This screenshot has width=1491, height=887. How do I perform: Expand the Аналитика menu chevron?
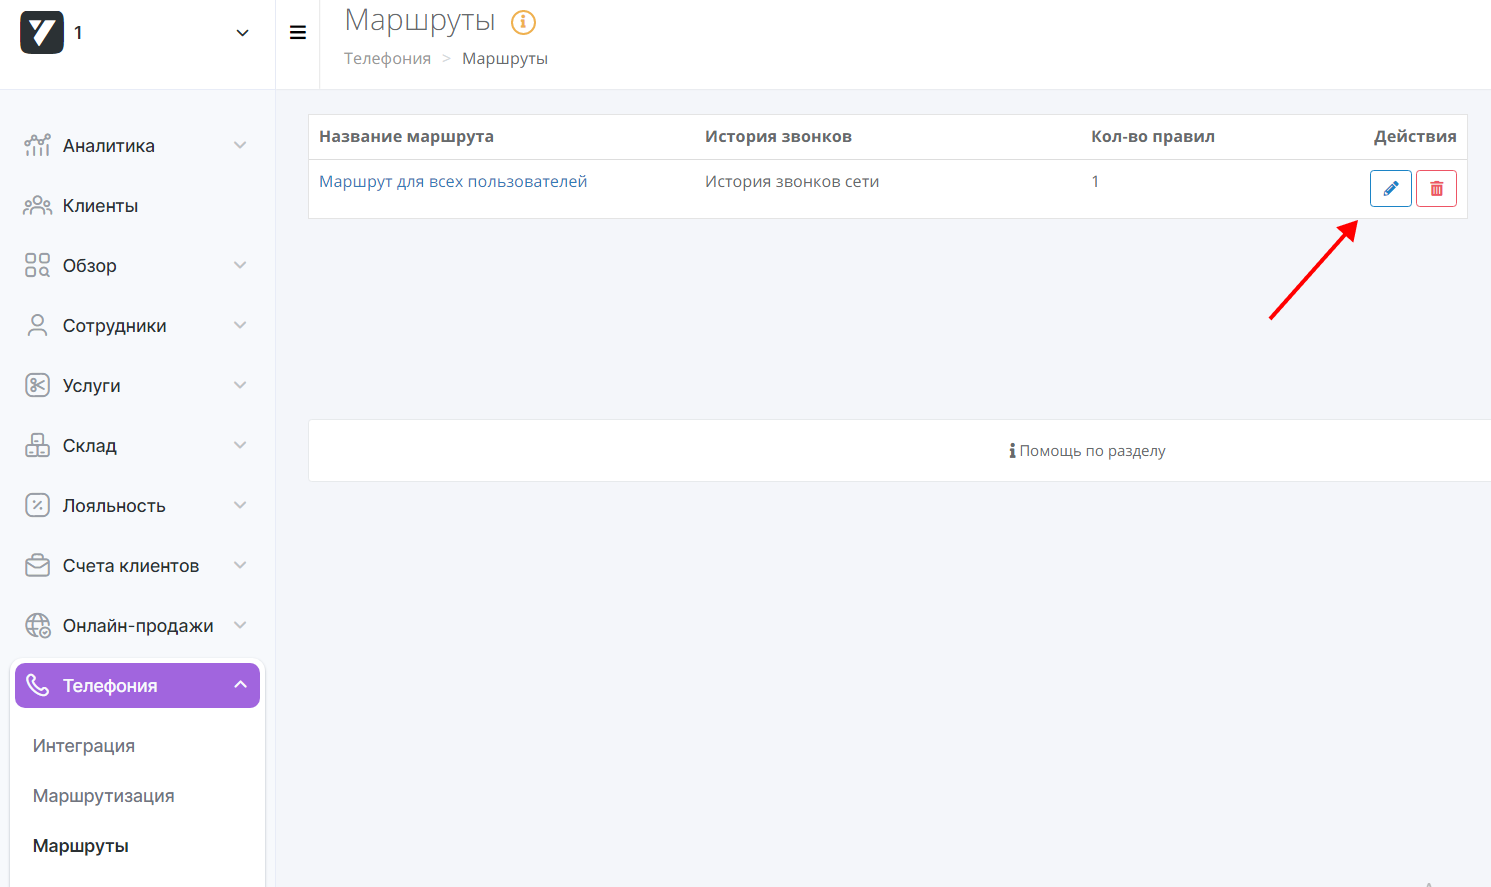coord(240,146)
